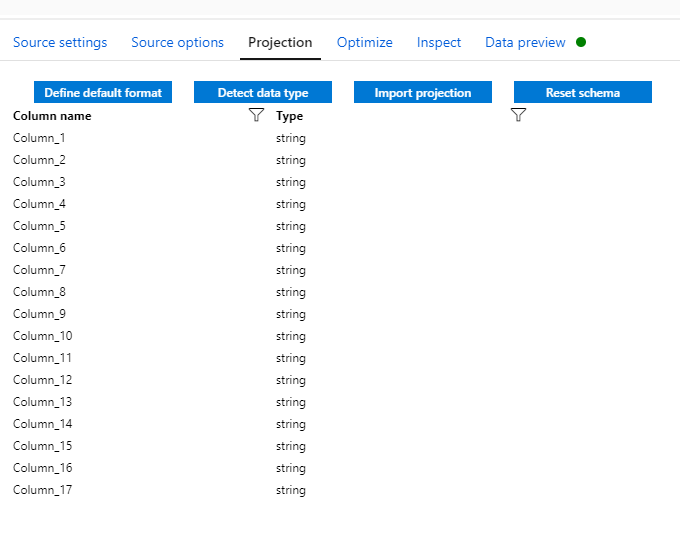Select the Column_1 row name

point(39,138)
